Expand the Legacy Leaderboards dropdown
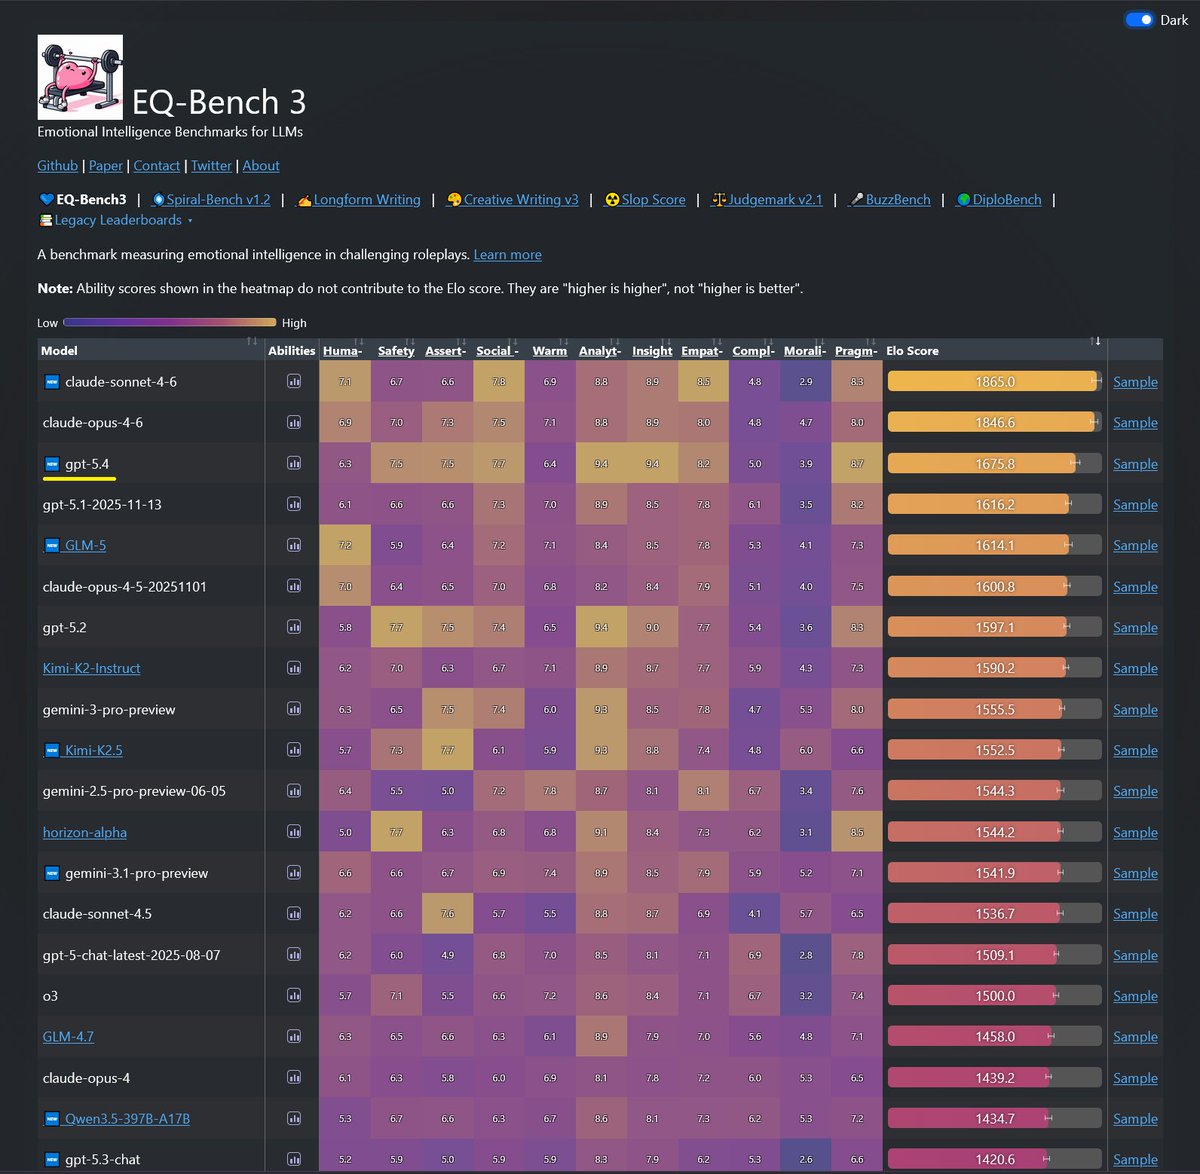Screen dimensions: 1200x1174 [115, 220]
